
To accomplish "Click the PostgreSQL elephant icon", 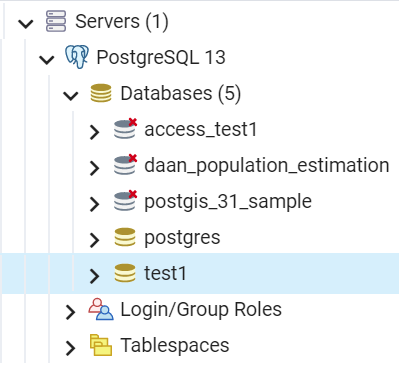I will pyautogui.click(x=77, y=57).
